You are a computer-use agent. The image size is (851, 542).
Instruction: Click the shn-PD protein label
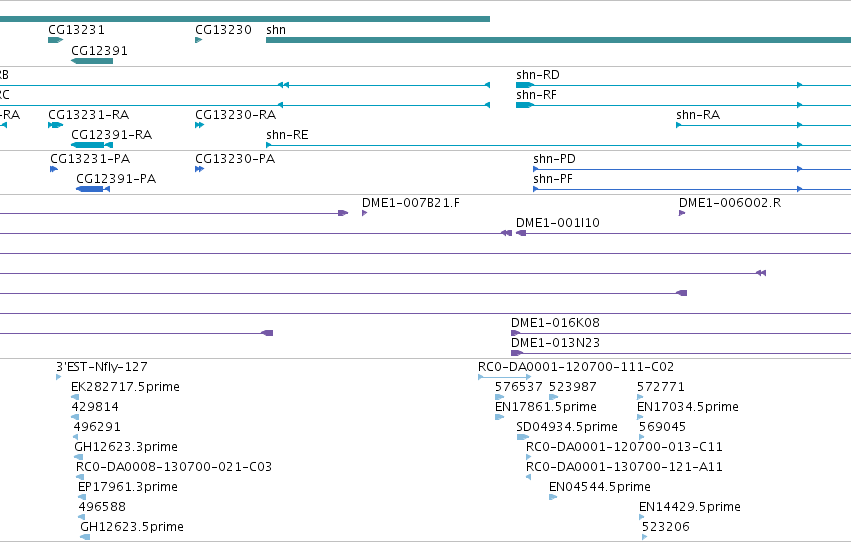(x=554, y=159)
